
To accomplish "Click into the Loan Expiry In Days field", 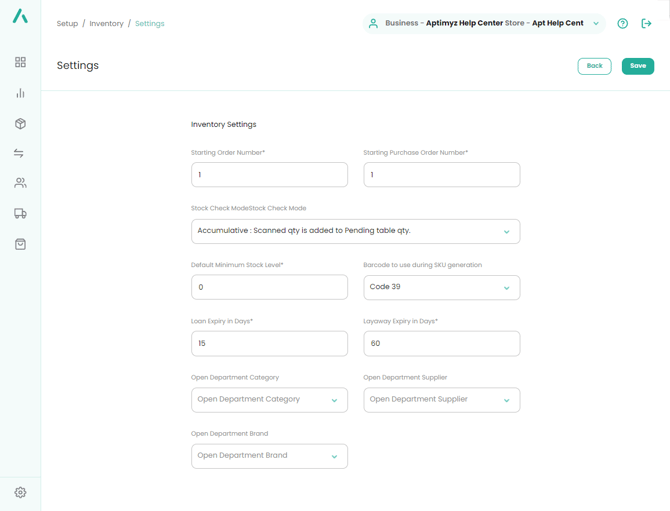I will (269, 343).
